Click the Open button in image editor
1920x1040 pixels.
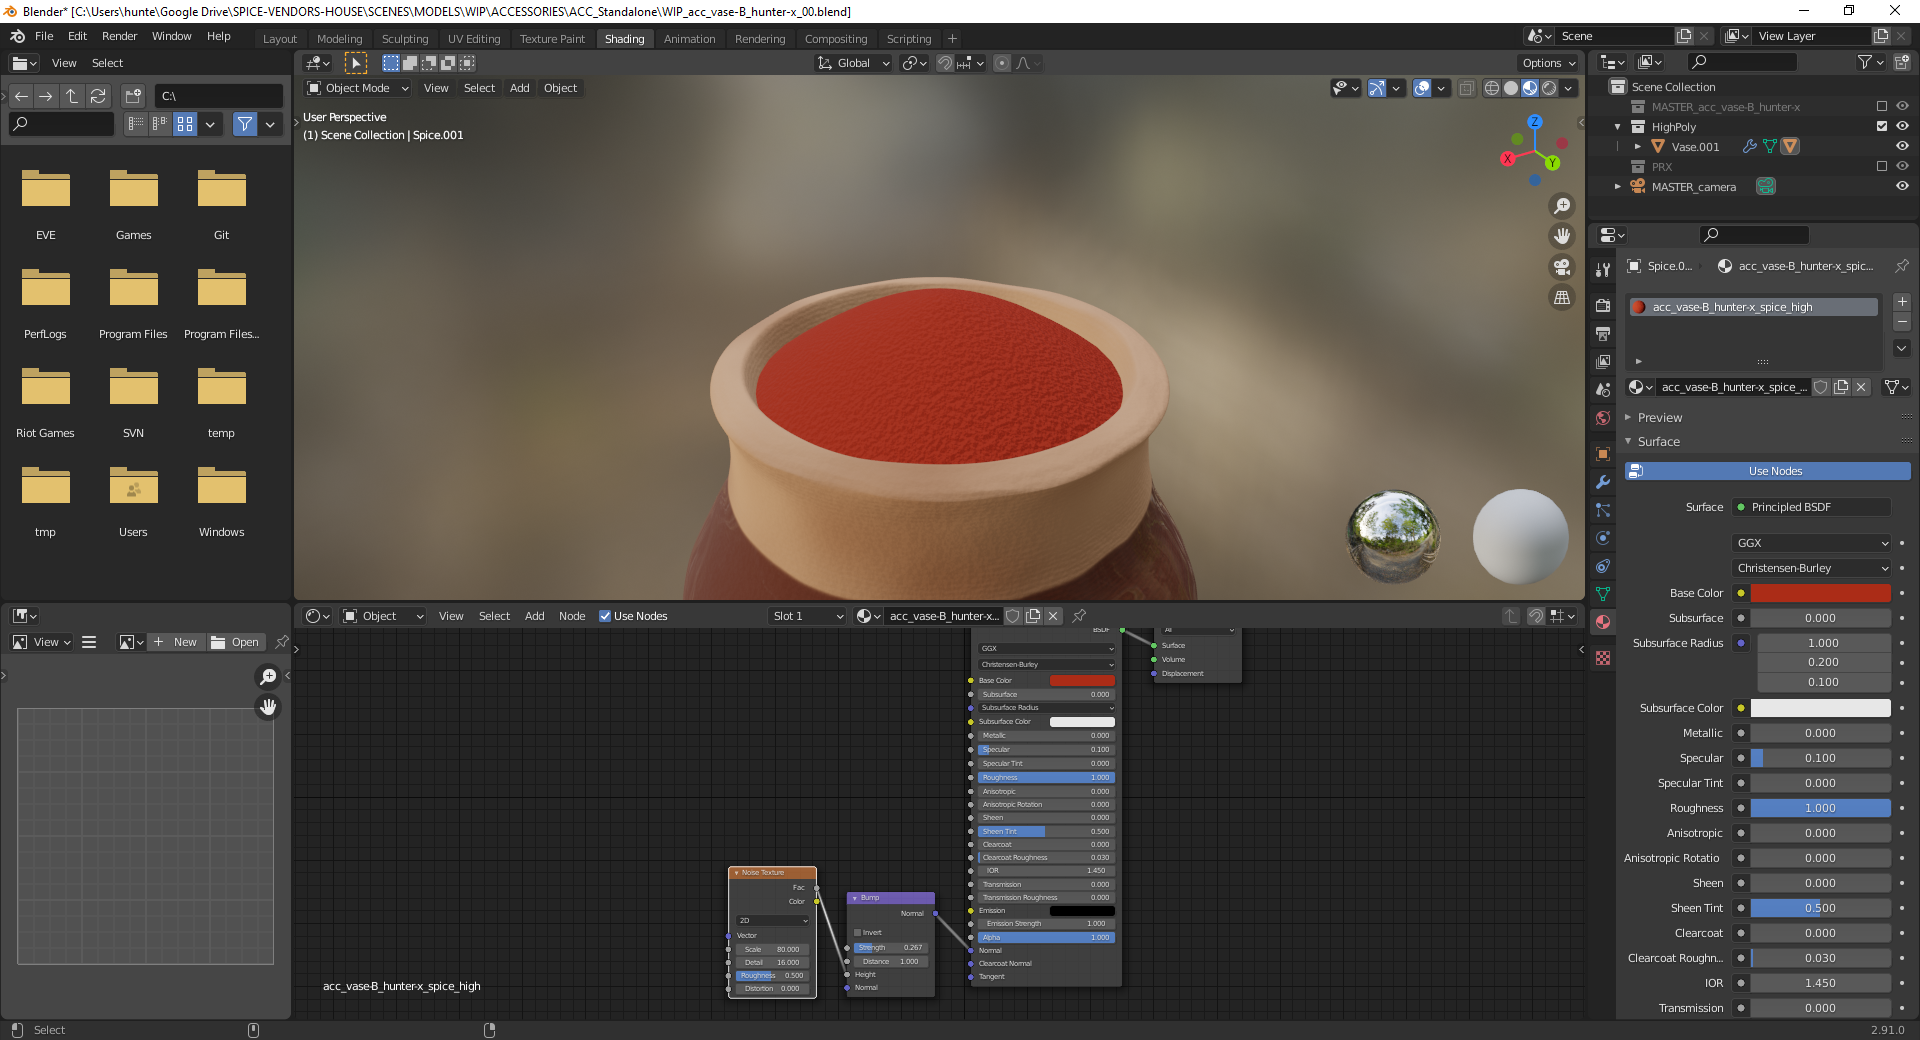tap(236, 642)
